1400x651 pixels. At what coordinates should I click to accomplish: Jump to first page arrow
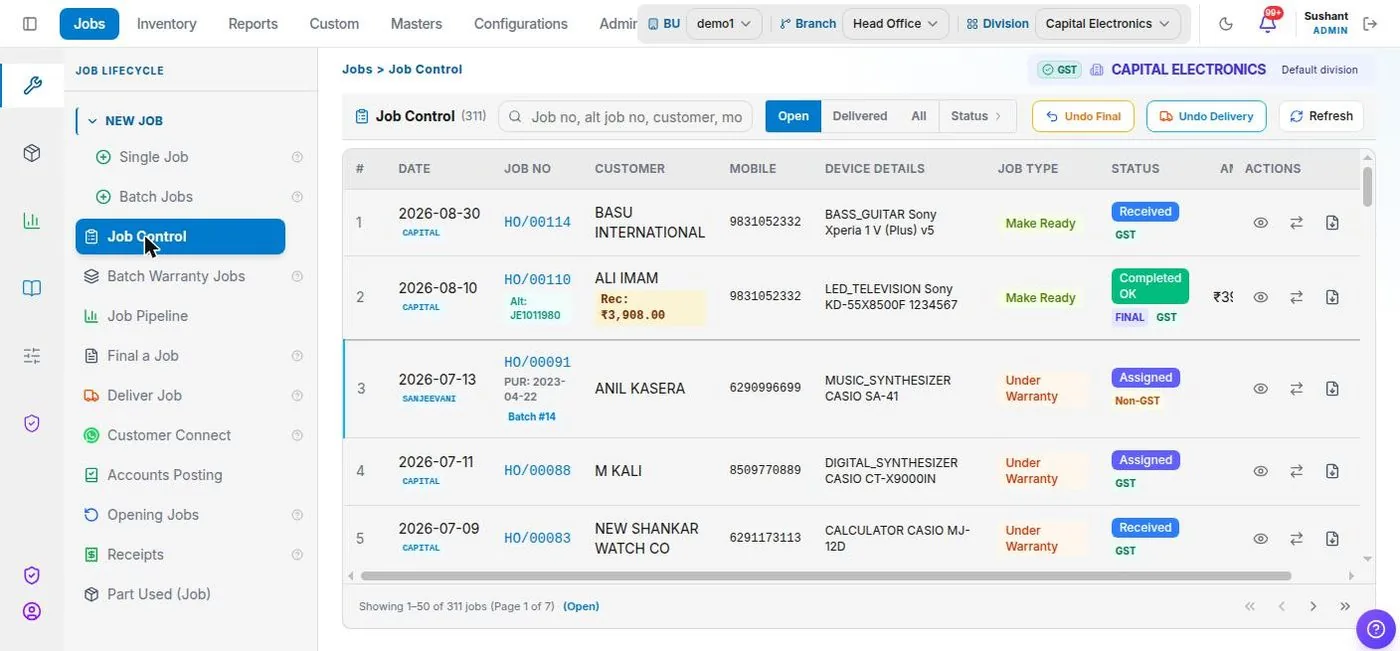click(1250, 606)
